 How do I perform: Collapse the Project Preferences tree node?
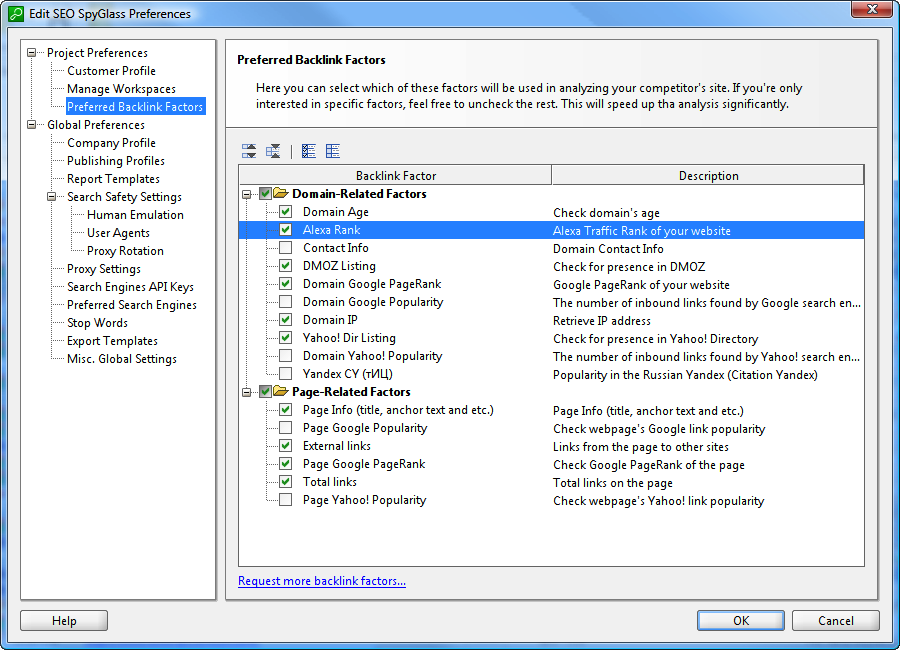tap(32, 52)
